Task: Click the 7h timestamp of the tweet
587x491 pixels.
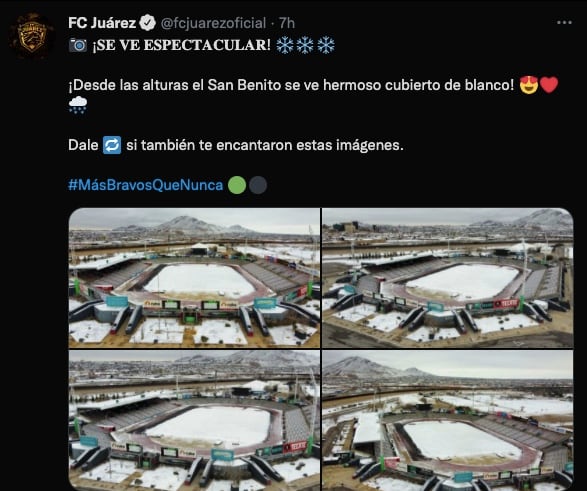Action: pos(287,23)
